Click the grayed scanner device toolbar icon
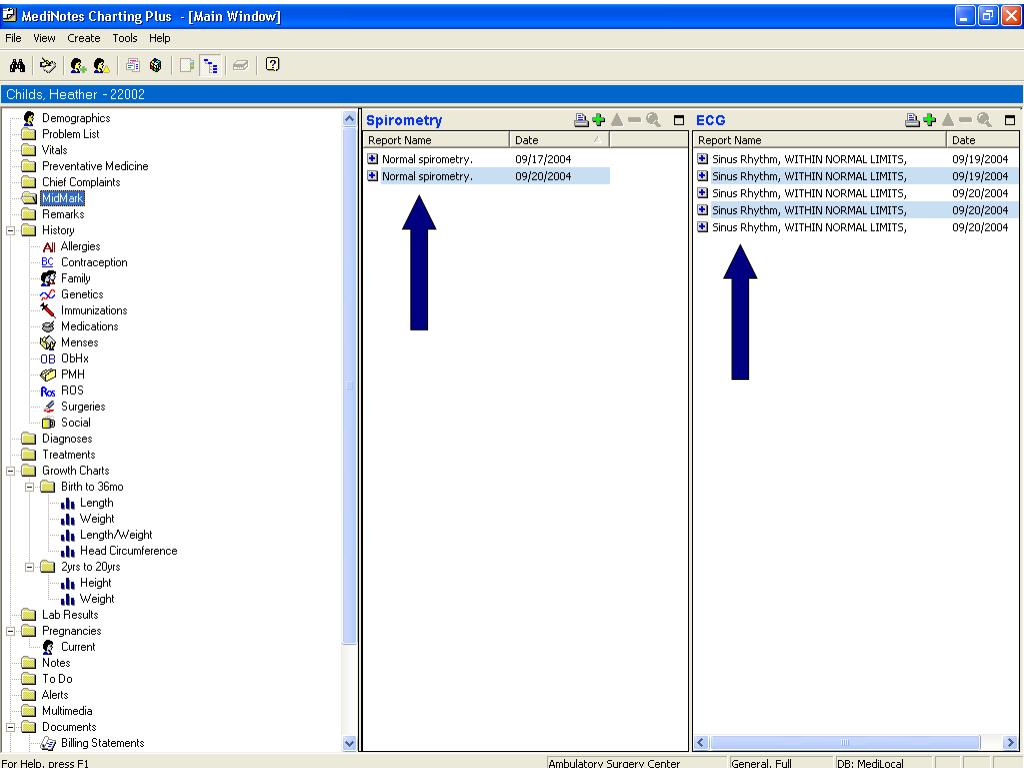Image resolution: width=1024 pixels, height=768 pixels. (x=240, y=65)
